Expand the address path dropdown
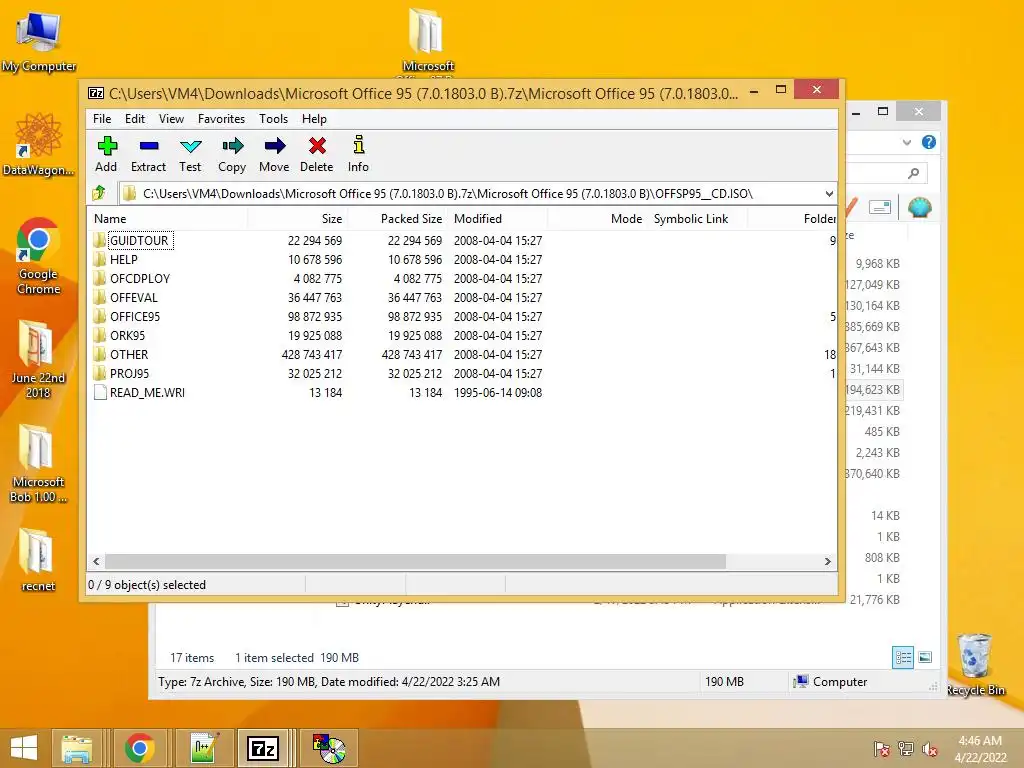1024x768 pixels. point(829,193)
